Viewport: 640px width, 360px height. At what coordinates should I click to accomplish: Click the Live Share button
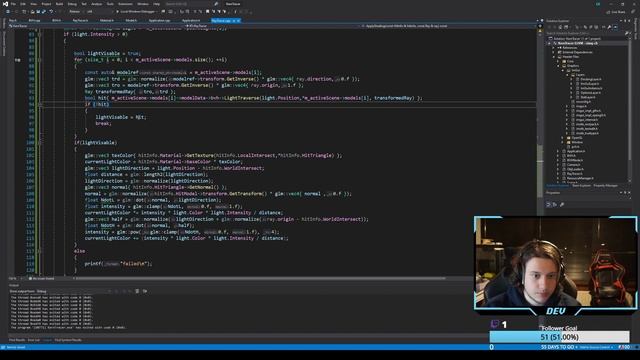pos(617,12)
